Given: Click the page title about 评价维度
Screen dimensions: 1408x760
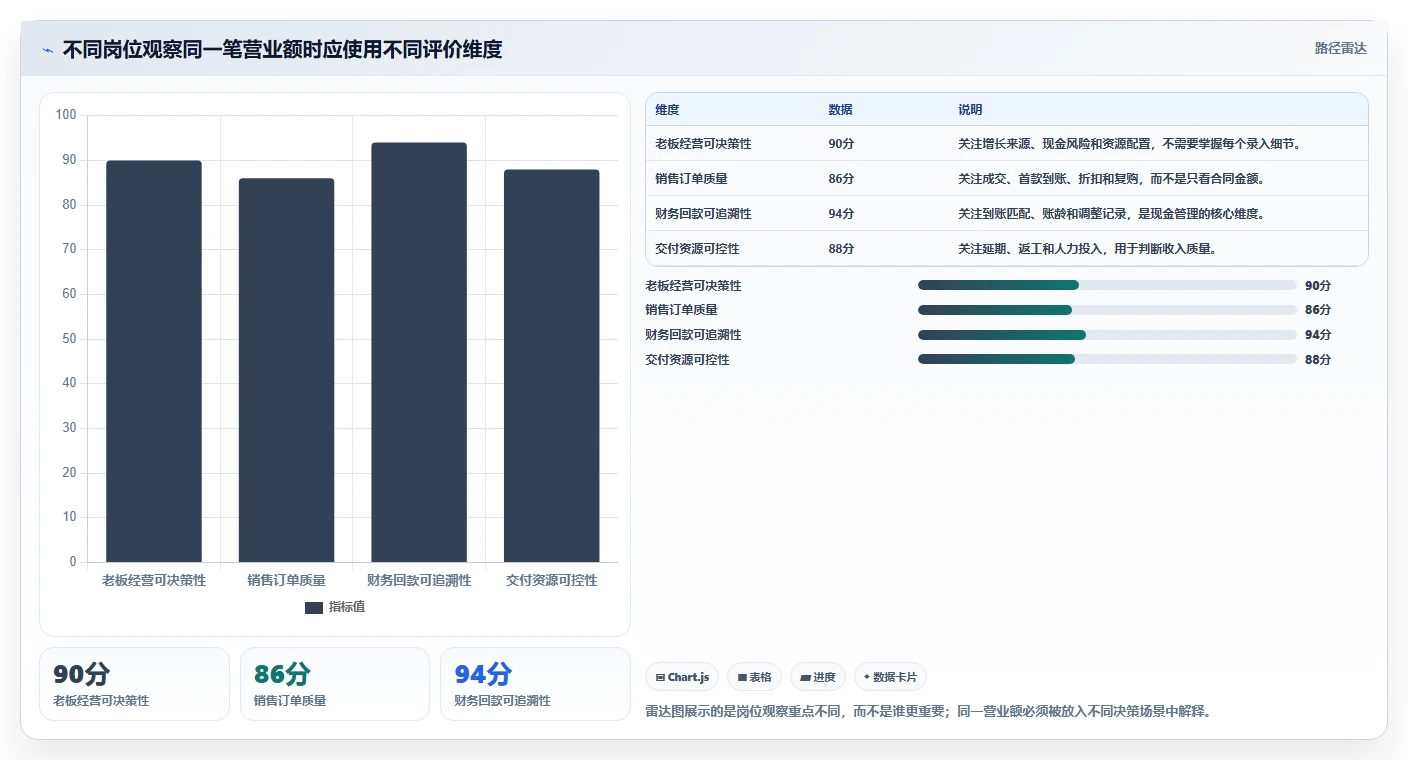Looking at the screenshot, I should click(x=282, y=49).
